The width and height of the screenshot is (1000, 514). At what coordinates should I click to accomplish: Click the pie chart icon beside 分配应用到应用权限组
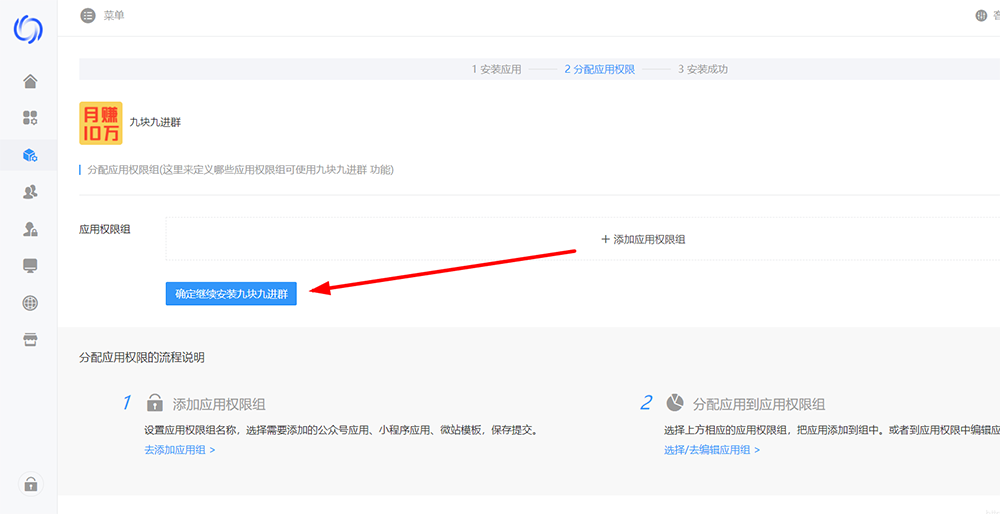675,402
